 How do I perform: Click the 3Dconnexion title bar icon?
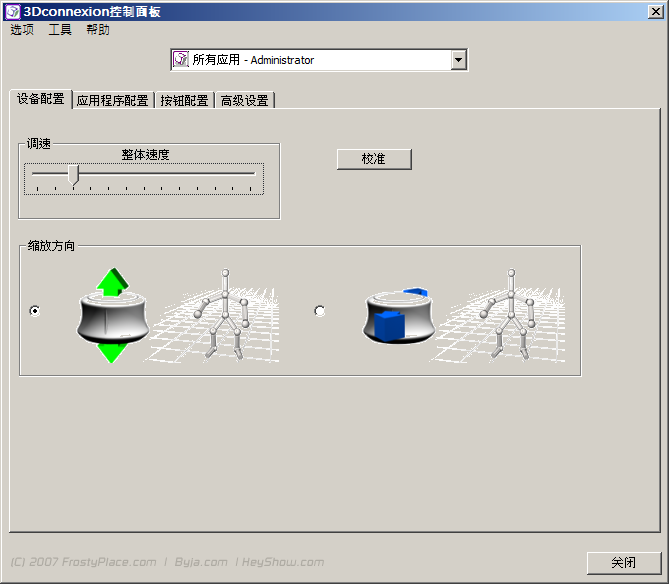pyautogui.click(x=12, y=11)
